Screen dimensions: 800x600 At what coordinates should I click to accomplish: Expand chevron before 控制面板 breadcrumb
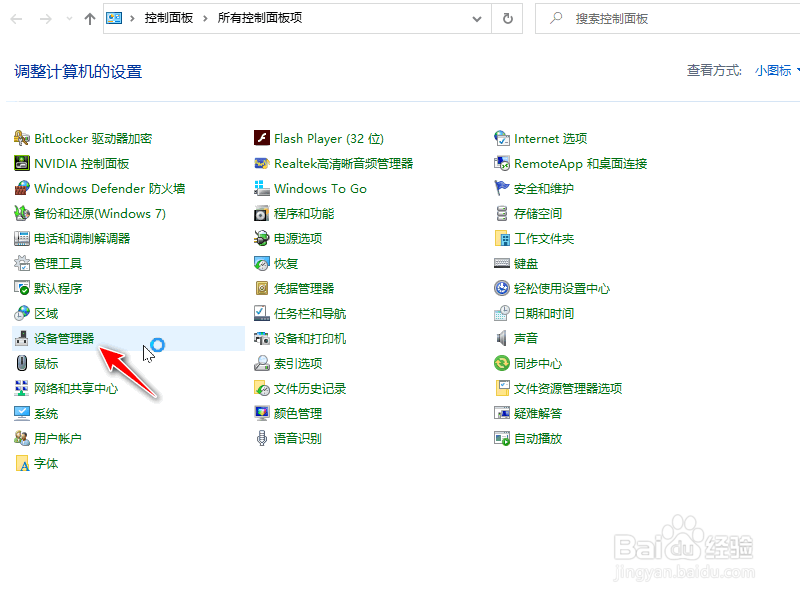click(x=132, y=19)
